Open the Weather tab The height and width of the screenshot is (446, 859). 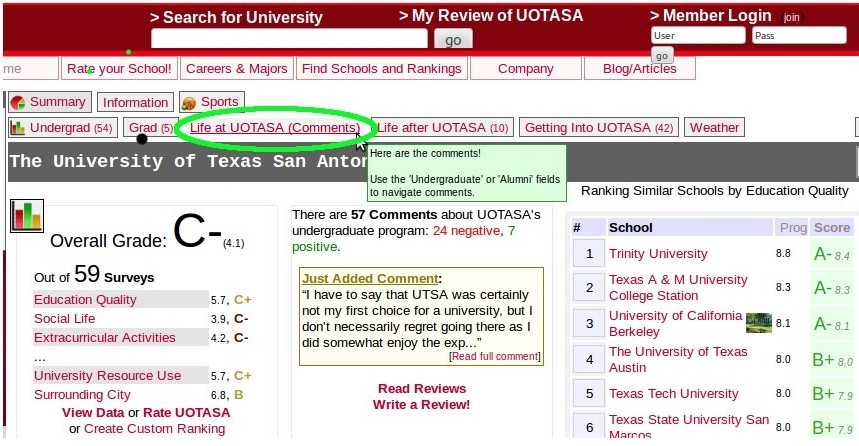[x=714, y=128]
